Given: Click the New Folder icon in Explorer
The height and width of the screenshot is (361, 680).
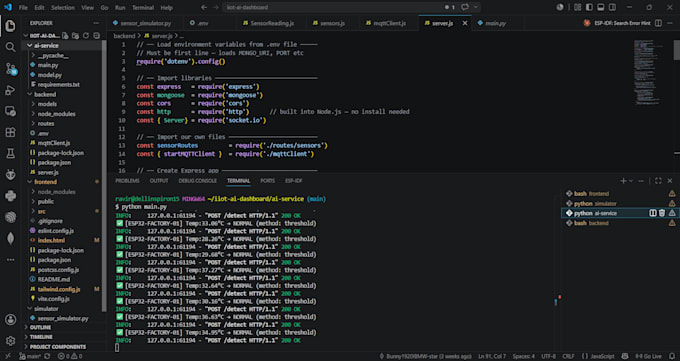Looking at the screenshot, I should [x=75, y=36].
